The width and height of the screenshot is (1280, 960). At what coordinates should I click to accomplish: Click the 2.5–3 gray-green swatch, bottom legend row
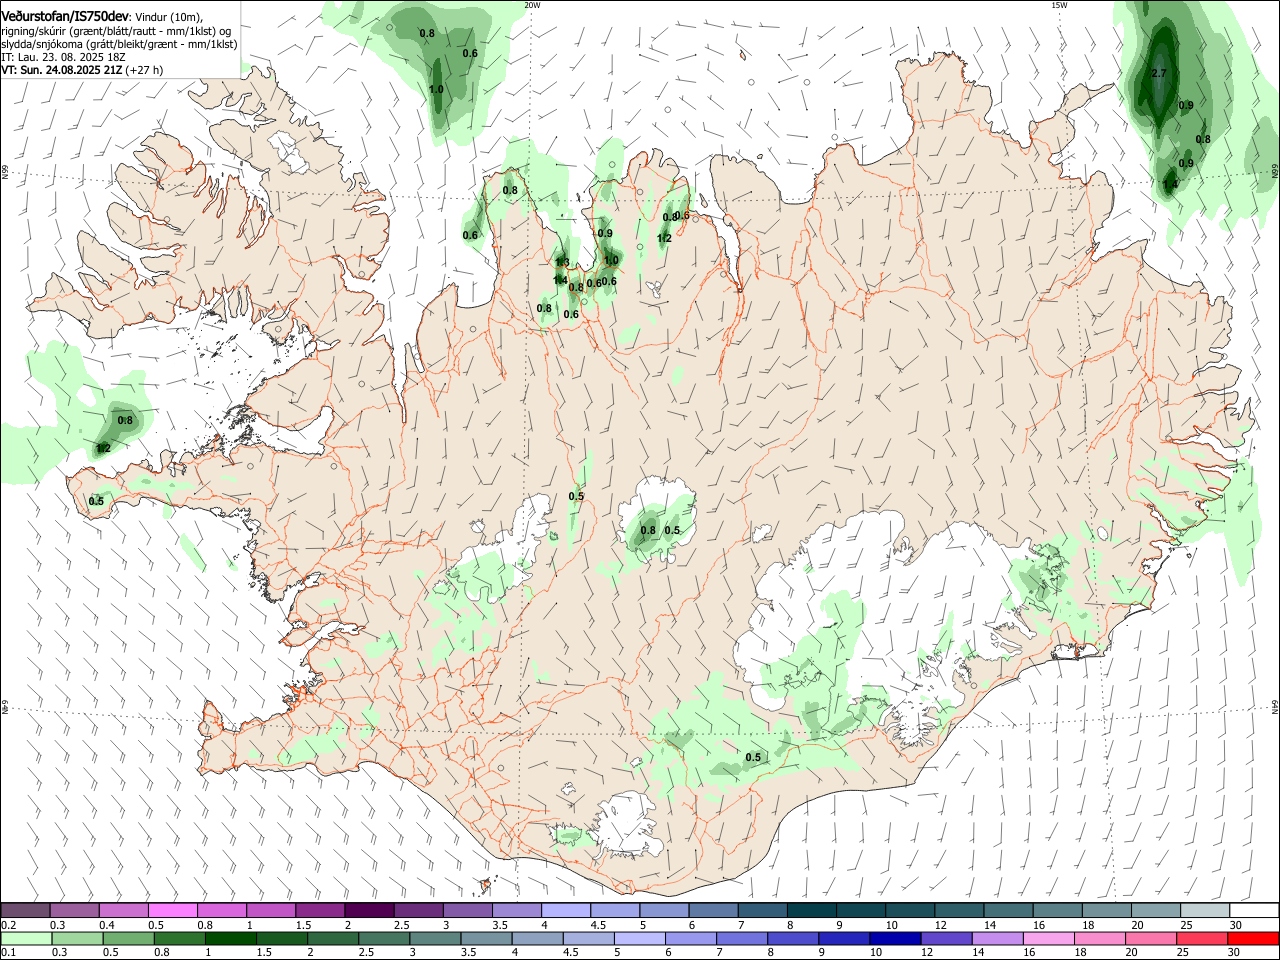(x=384, y=939)
